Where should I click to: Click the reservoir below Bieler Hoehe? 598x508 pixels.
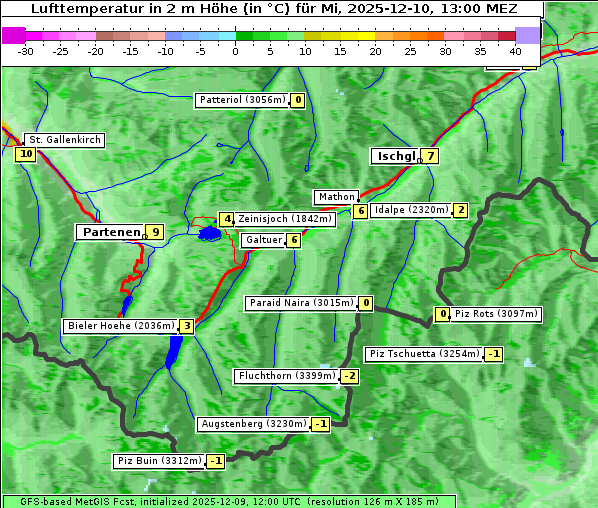[x=174, y=351]
